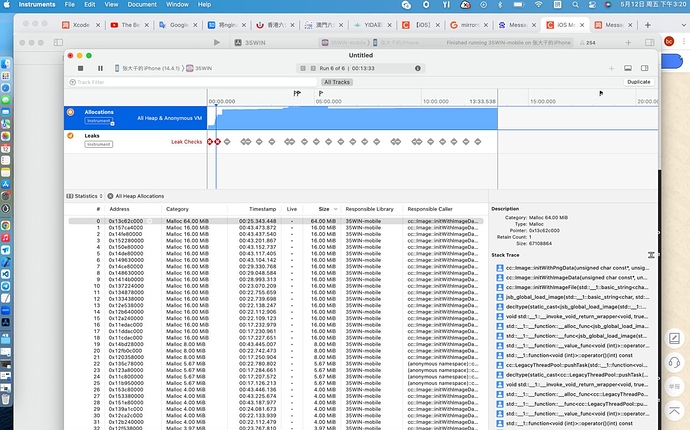Image resolution: width=690 pixels, height=430 pixels.
Task: Open a new browser tab
Action: tap(647, 25)
